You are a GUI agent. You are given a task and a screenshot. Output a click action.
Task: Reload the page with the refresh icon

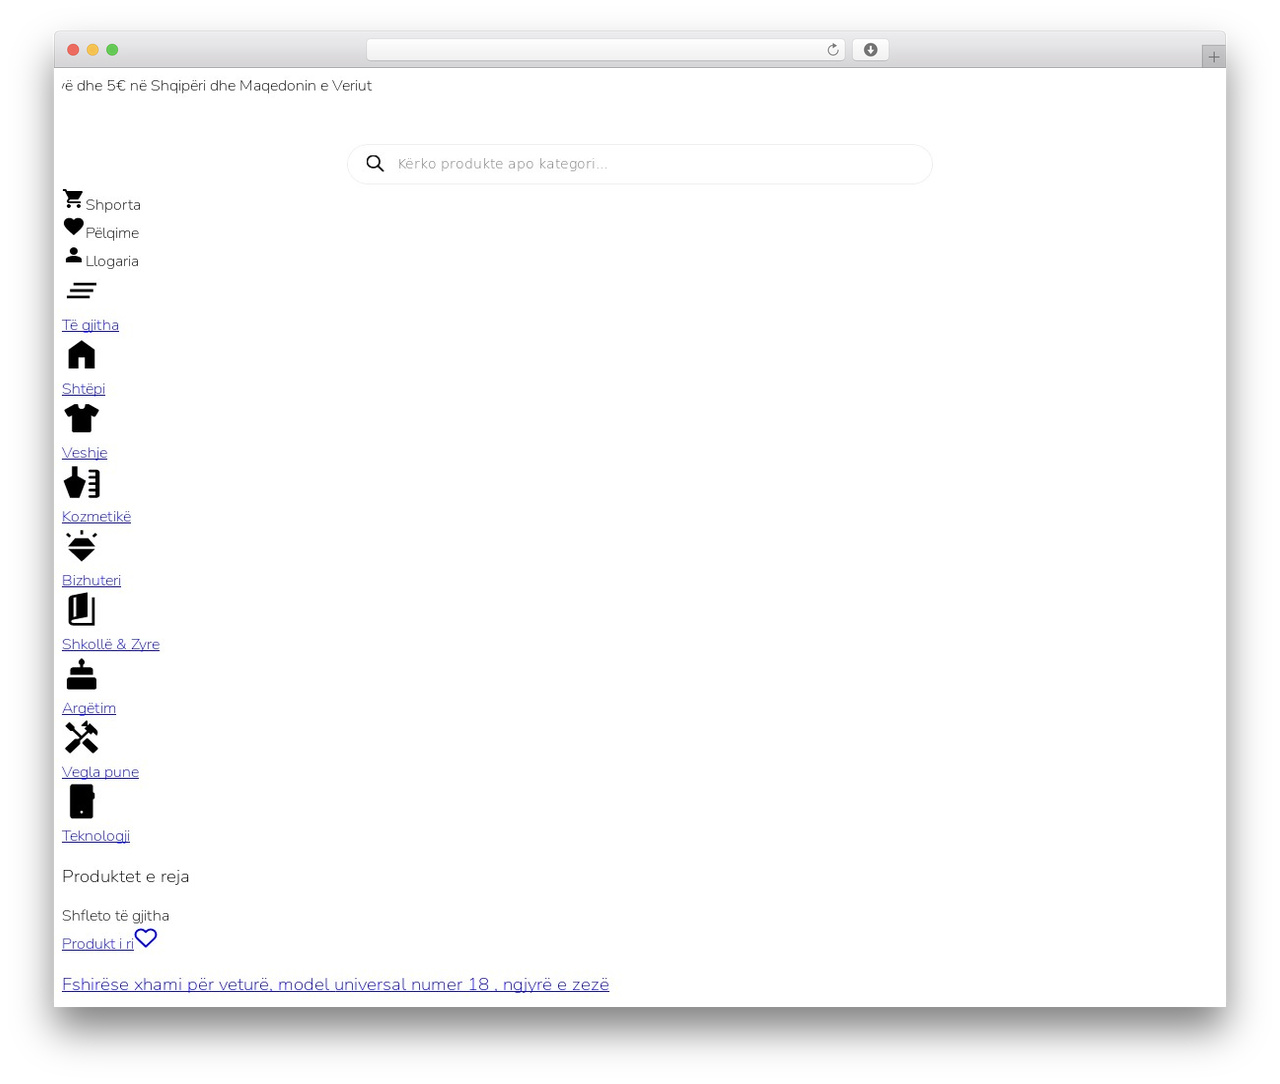tap(833, 50)
